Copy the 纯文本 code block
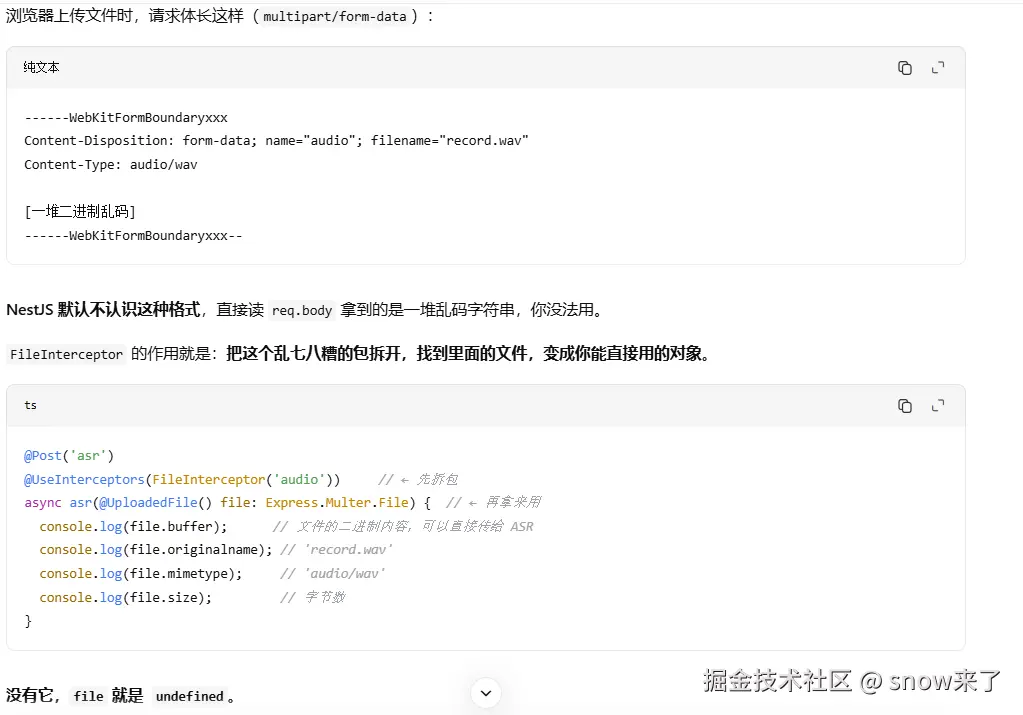This screenshot has width=1023, height=715. pos(904,68)
